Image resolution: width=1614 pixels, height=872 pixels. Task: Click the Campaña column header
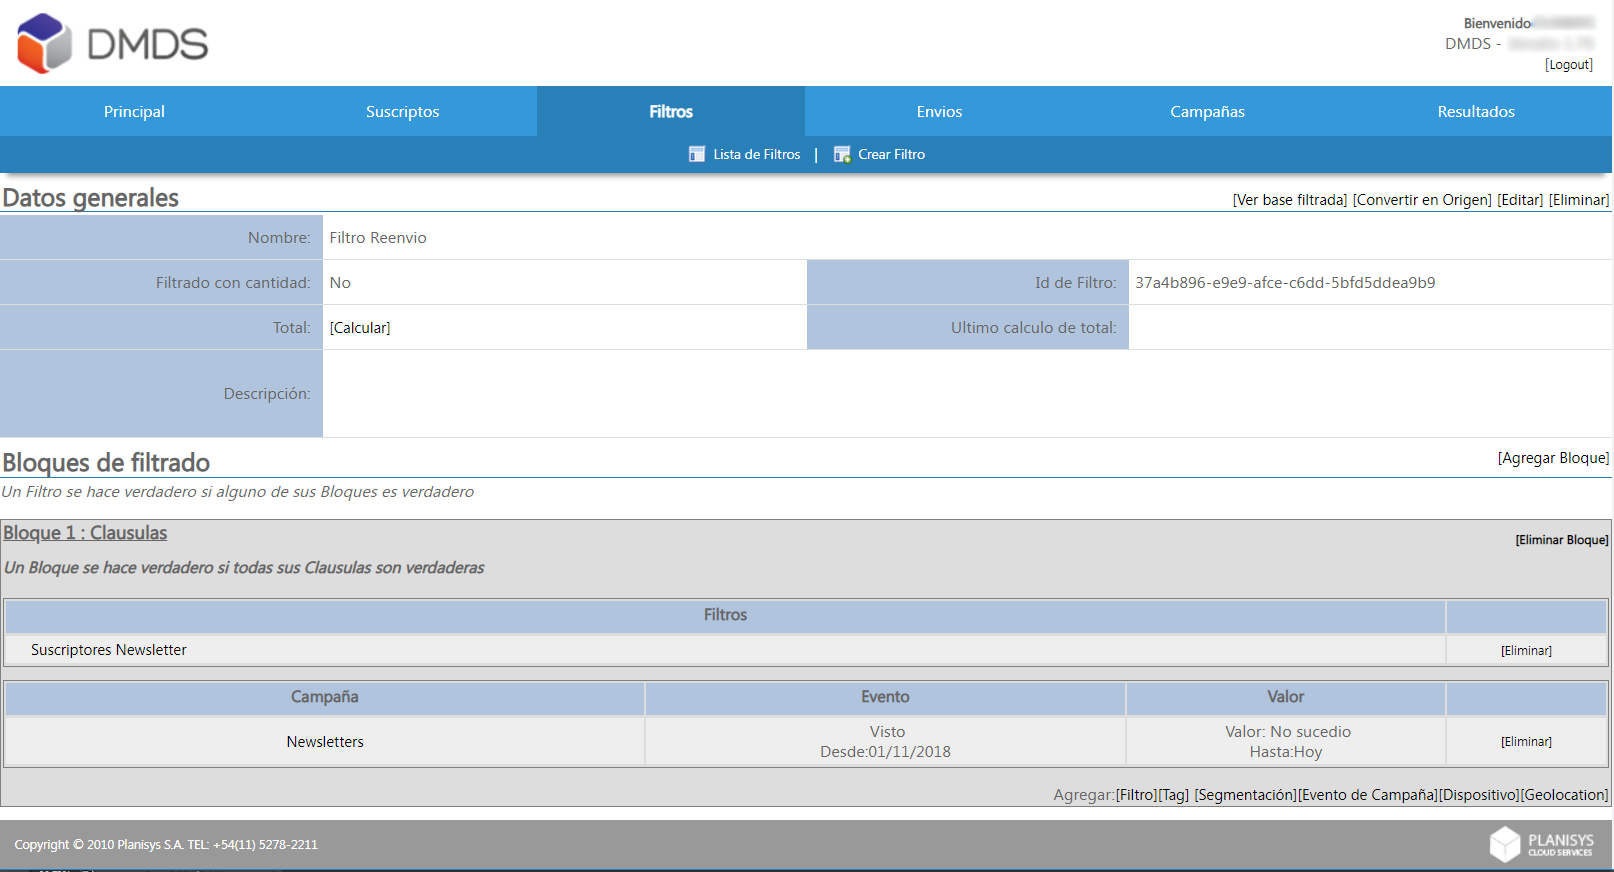325,697
